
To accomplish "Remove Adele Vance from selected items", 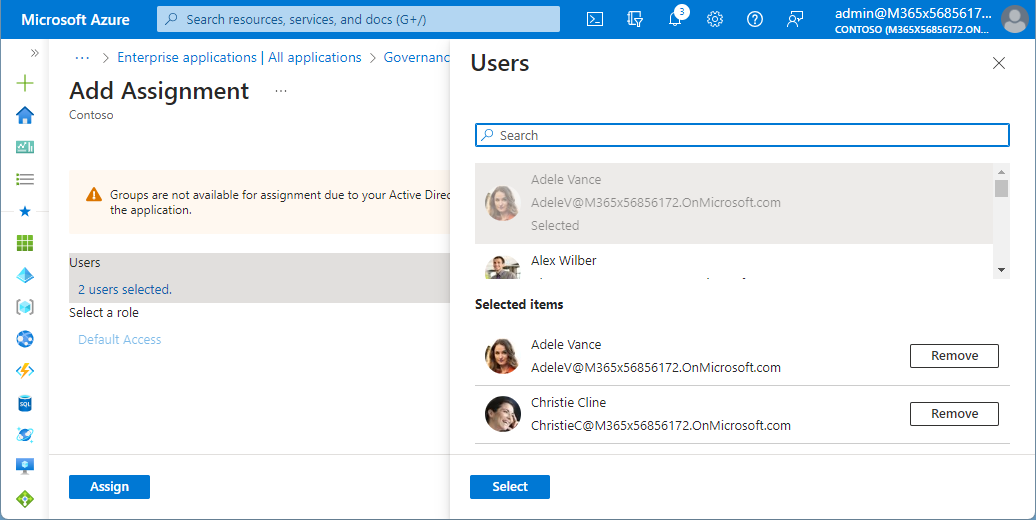I will point(954,356).
